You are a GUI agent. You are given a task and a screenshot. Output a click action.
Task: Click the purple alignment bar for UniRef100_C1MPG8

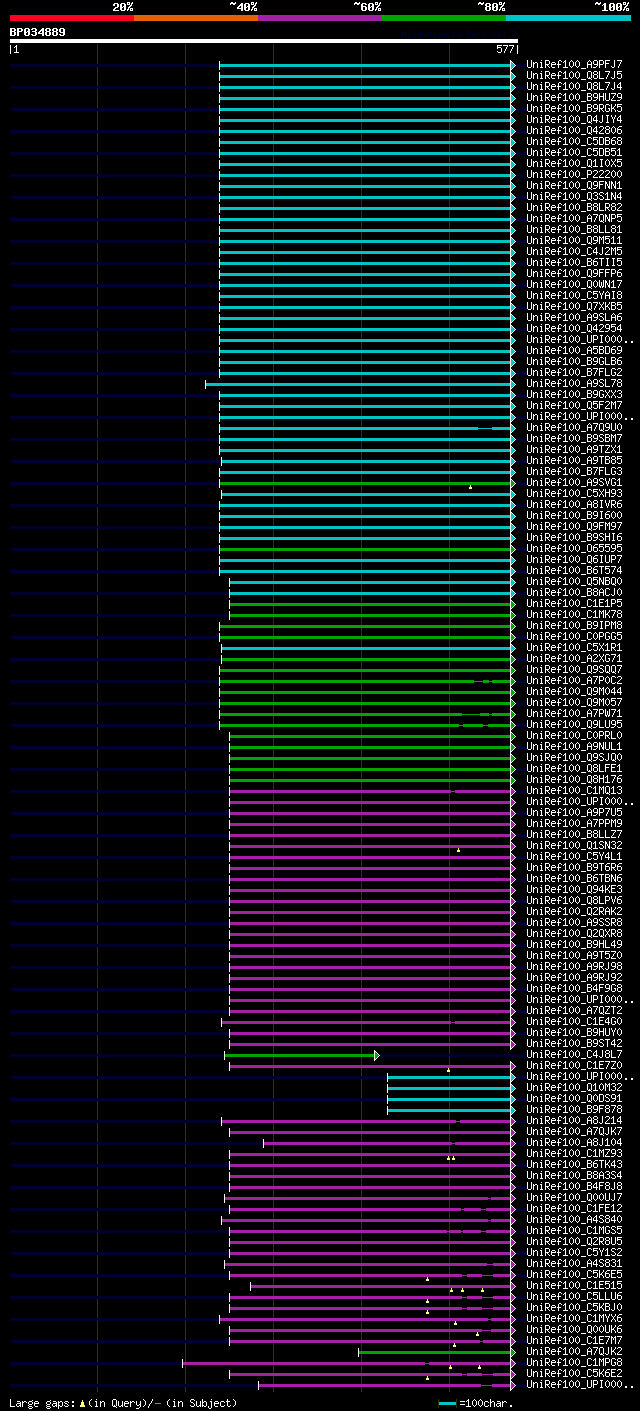click(347, 1362)
